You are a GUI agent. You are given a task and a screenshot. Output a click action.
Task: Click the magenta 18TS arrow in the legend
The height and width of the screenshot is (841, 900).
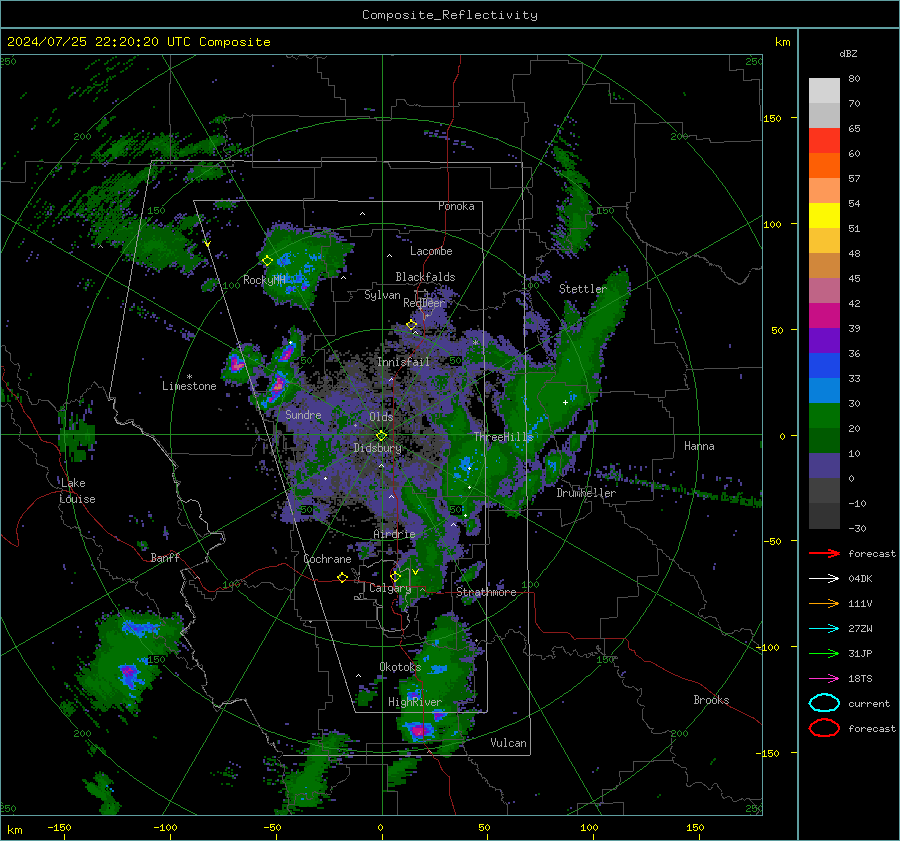824,679
